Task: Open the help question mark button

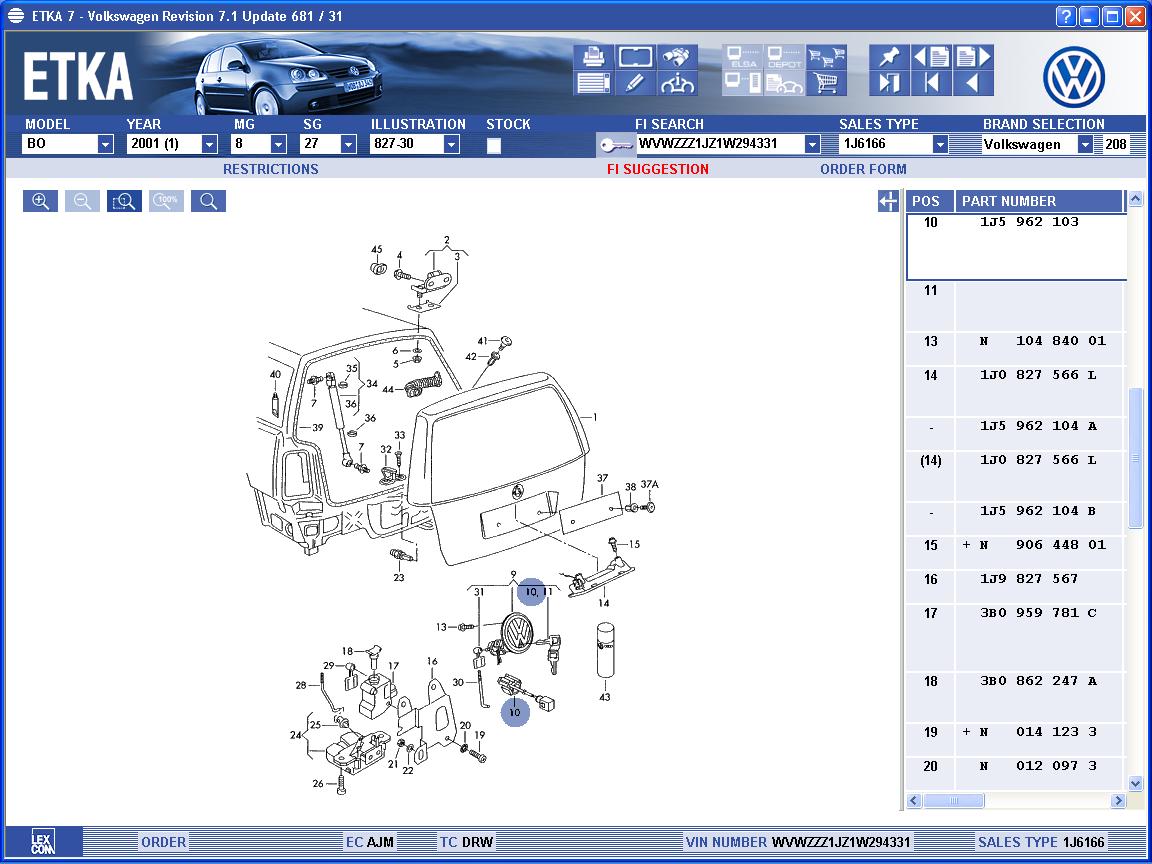Action: 1065,16
